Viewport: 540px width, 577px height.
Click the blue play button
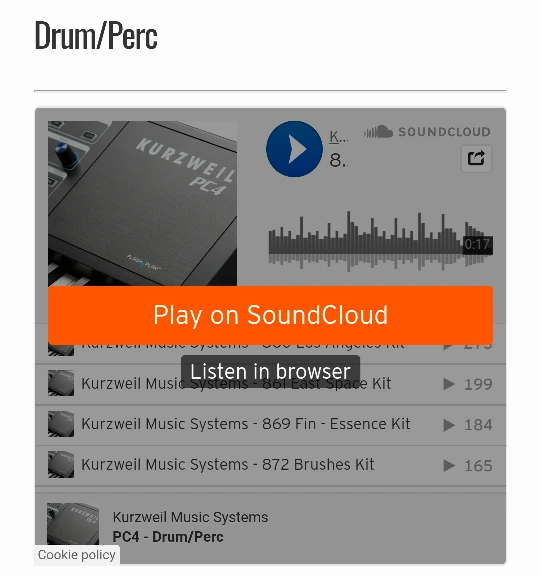coord(294,149)
